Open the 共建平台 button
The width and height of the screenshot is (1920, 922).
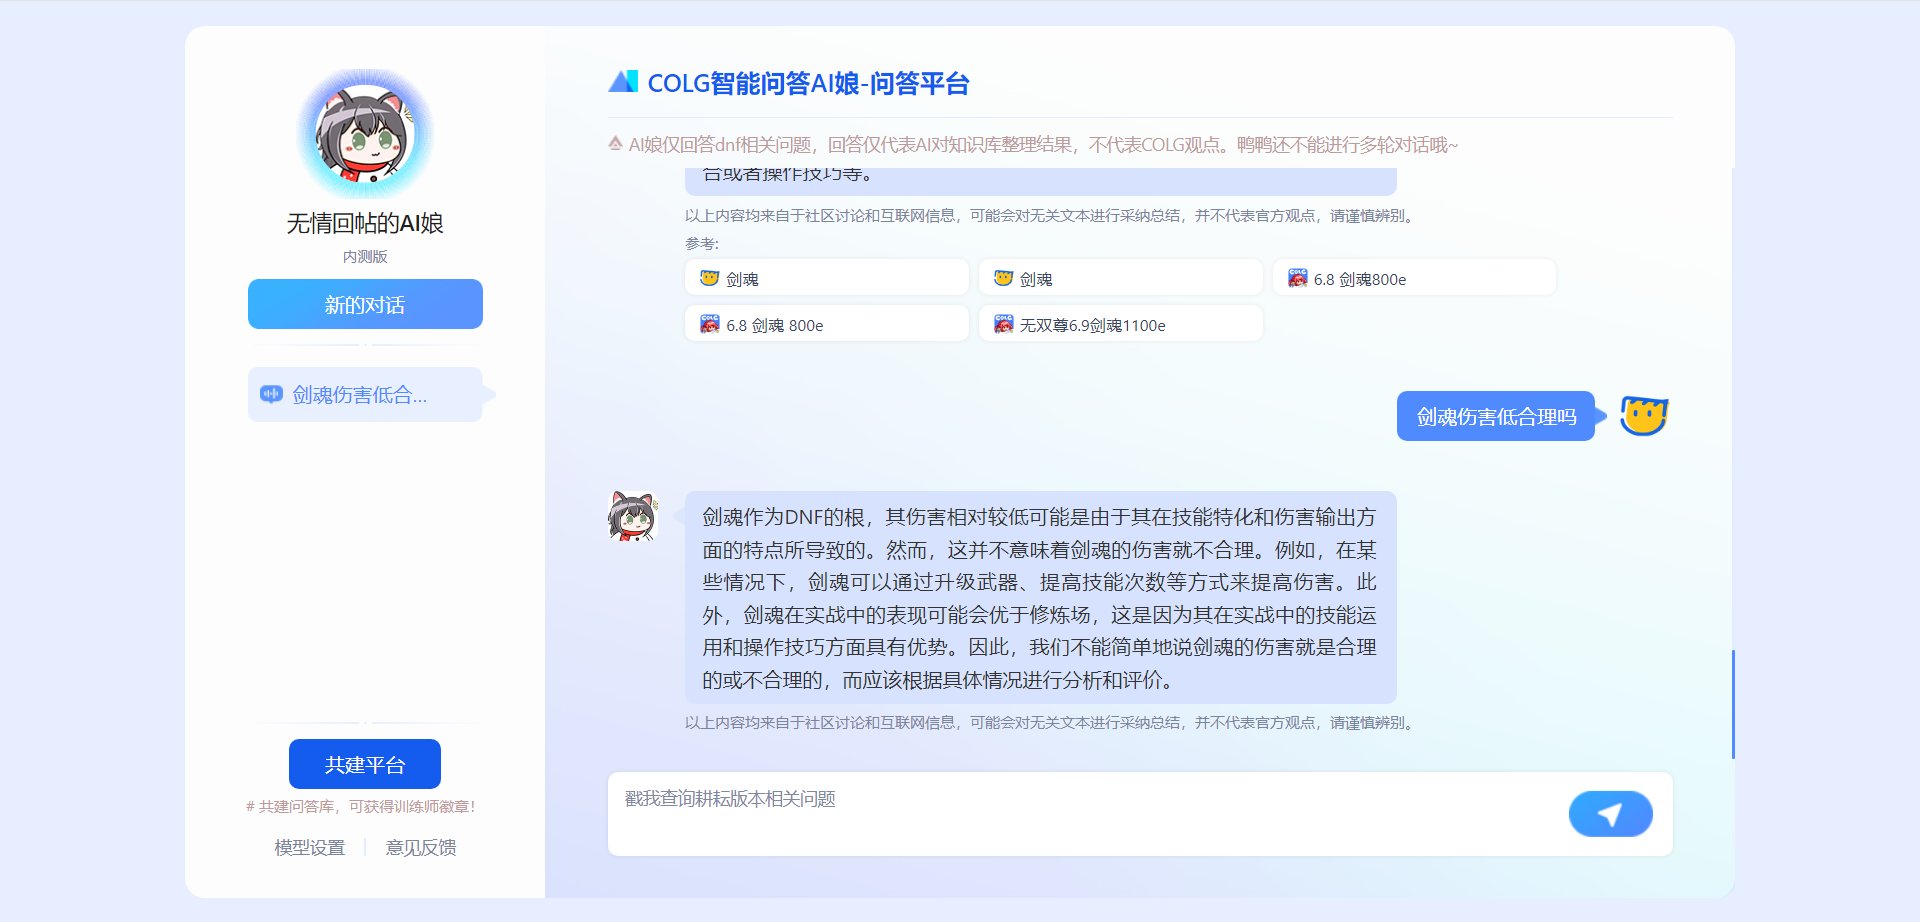[x=365, y=764]
